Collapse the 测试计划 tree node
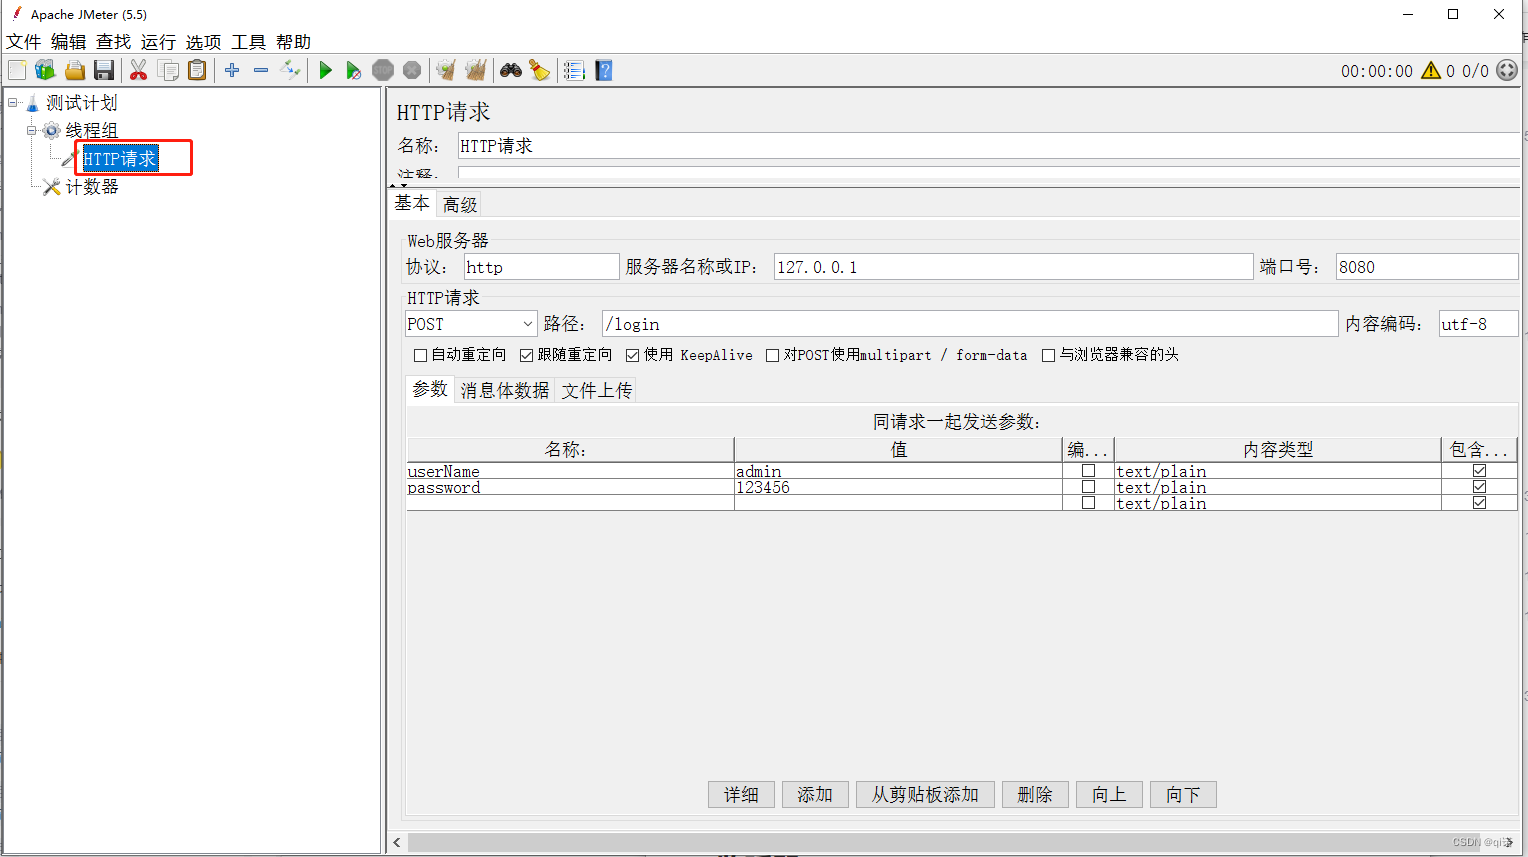The image size is (1528, 857). coord(13,102)
